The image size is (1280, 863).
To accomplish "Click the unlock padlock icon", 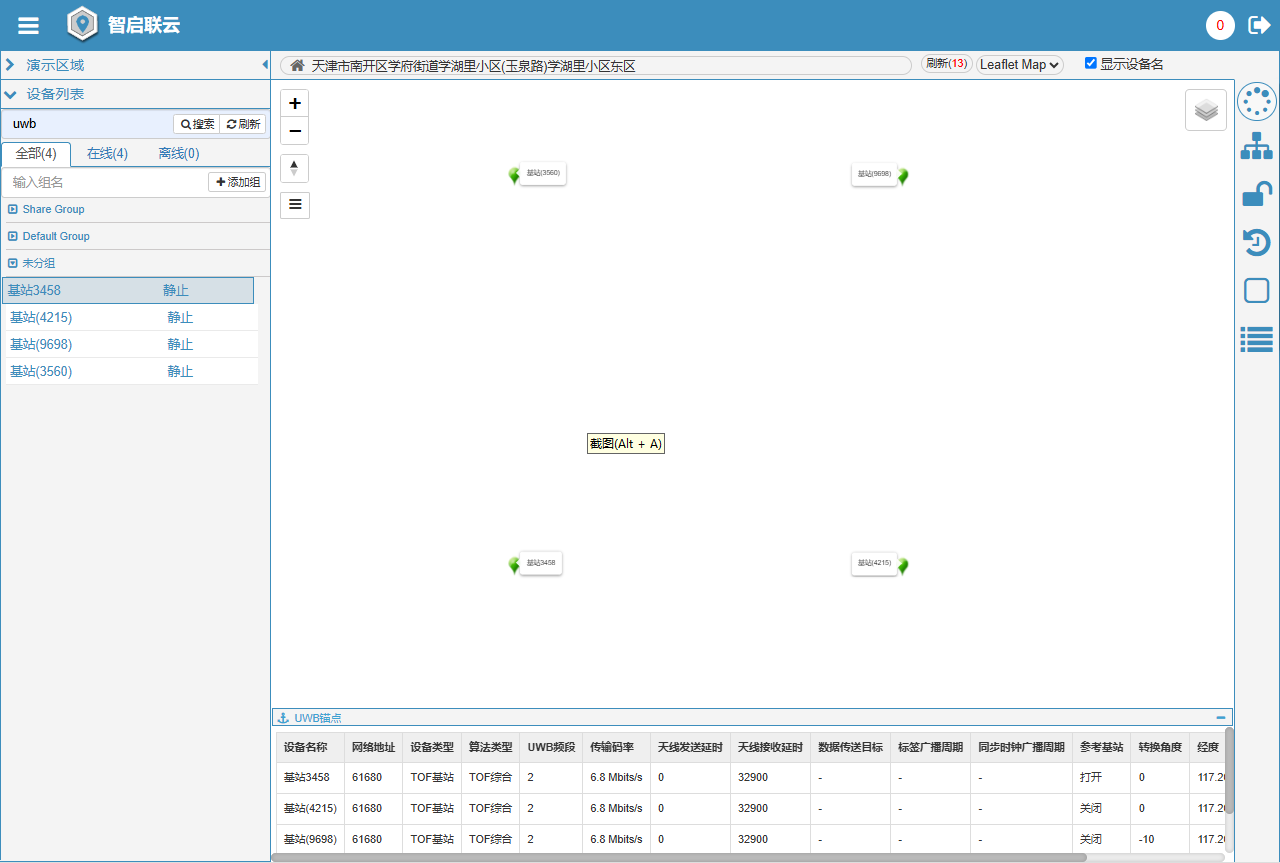I will 1256,194.
